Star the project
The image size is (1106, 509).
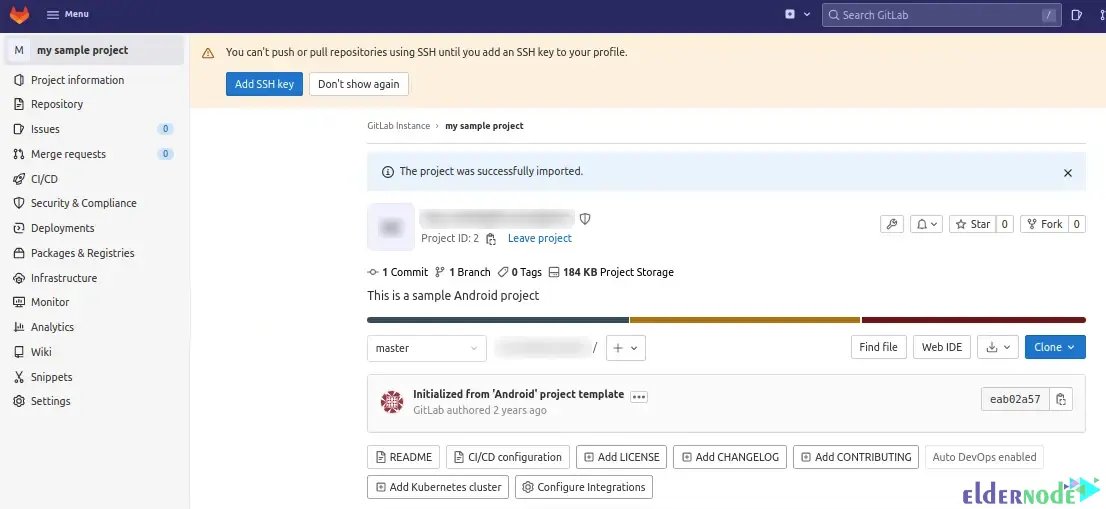(x=971, y=224)
